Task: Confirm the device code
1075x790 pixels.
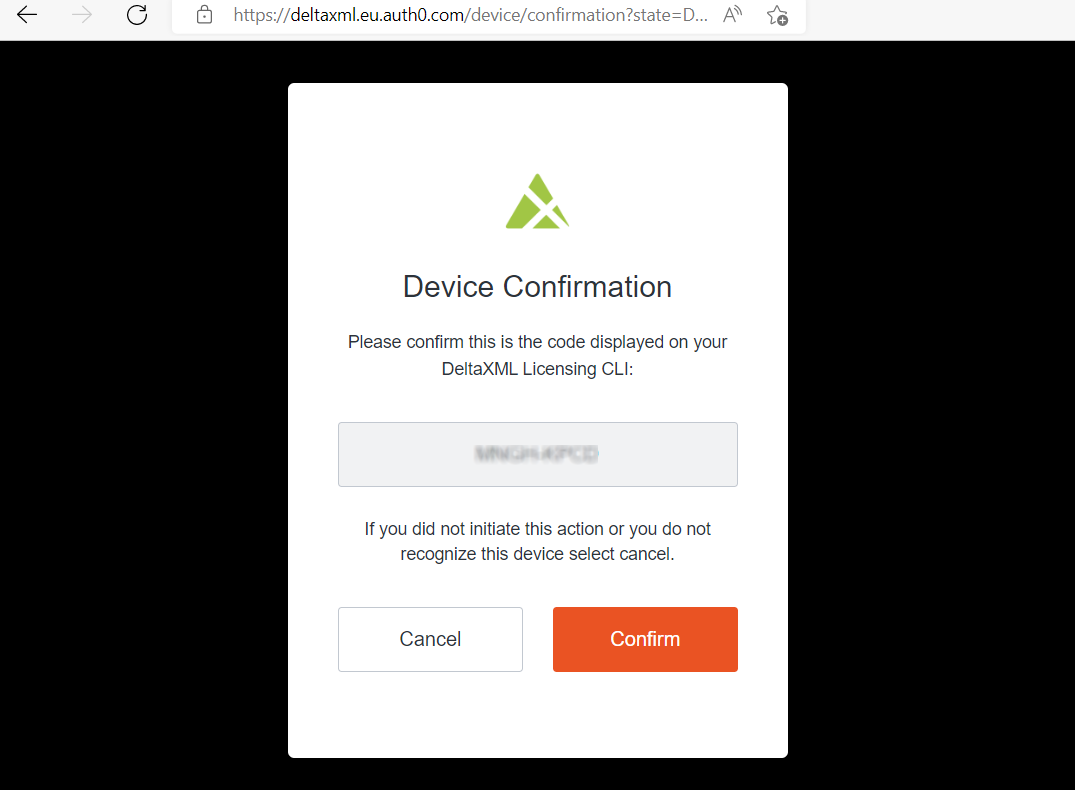Action: pos(645,639)
